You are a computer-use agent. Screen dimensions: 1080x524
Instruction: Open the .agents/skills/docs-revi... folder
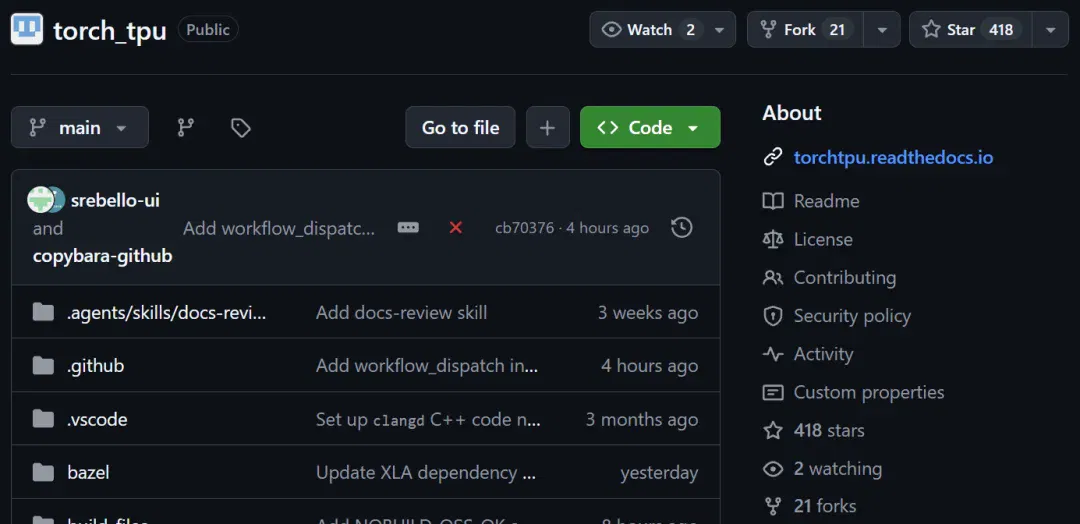point(167,312)
